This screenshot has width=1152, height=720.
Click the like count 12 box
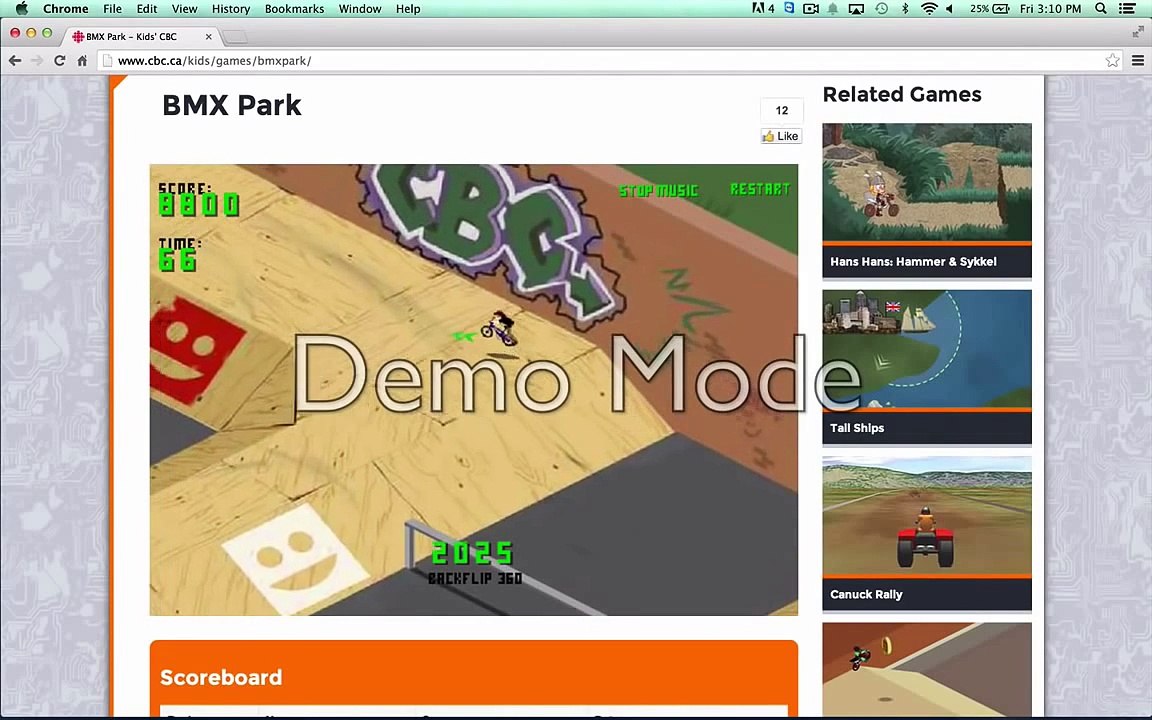coord(782,110)
